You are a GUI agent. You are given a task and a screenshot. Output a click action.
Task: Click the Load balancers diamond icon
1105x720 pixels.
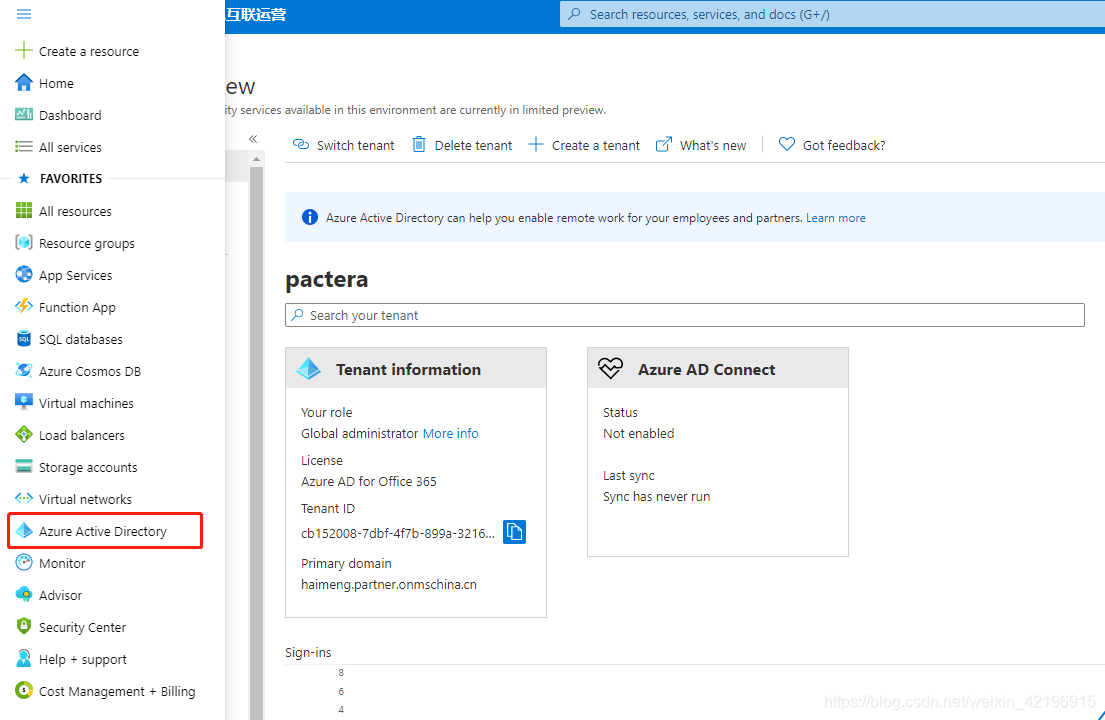coord(23,435)
